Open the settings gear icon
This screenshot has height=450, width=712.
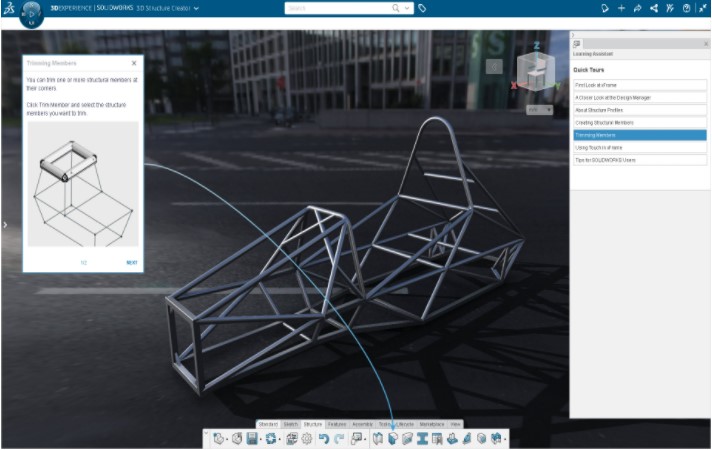point(307,439)
